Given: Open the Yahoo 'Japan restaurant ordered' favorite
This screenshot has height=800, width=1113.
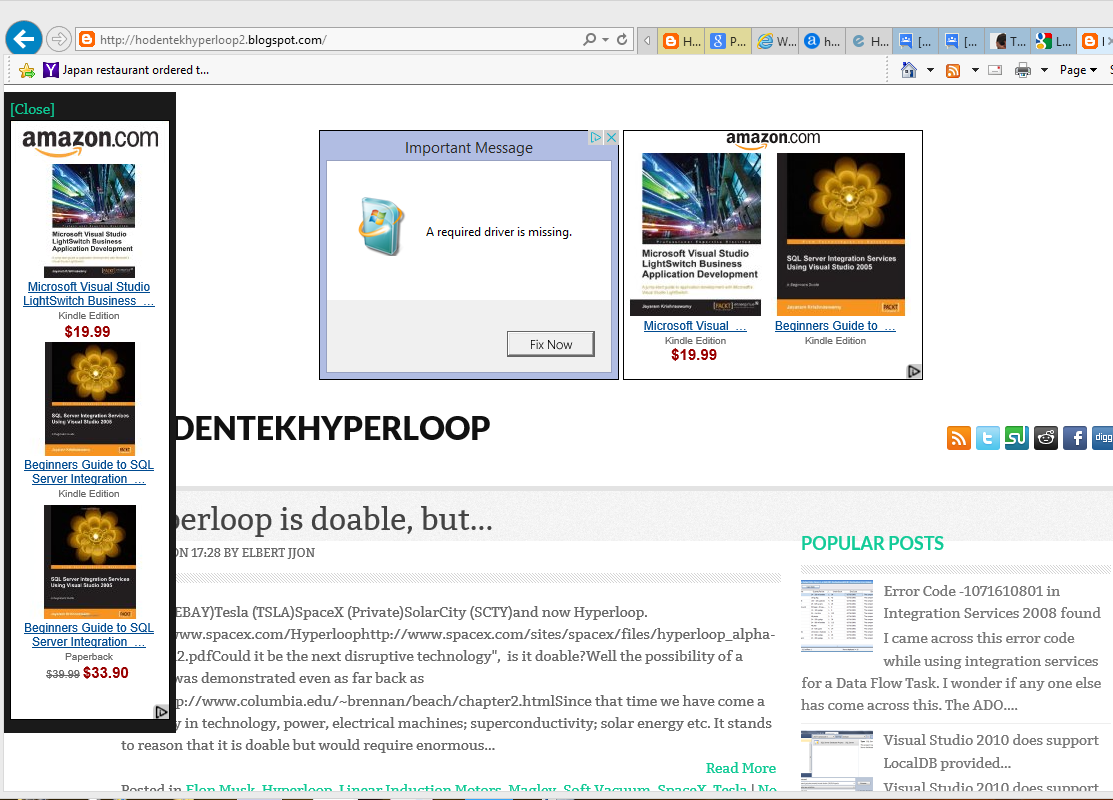Looking at the screenshot, I should (126, 70).
